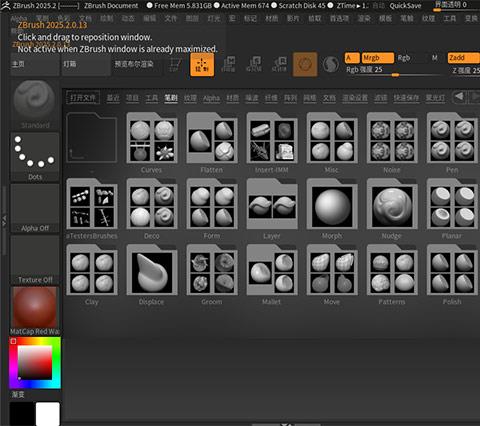Open the Misc brush folder
480x426 pixels.
pos(332,138)
